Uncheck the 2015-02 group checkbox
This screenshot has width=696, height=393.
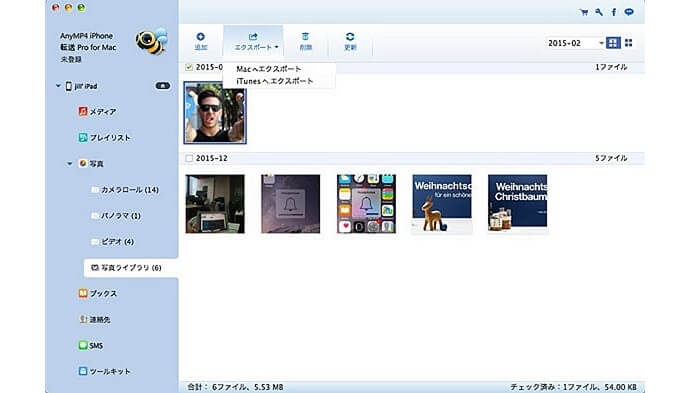(189, 67)
